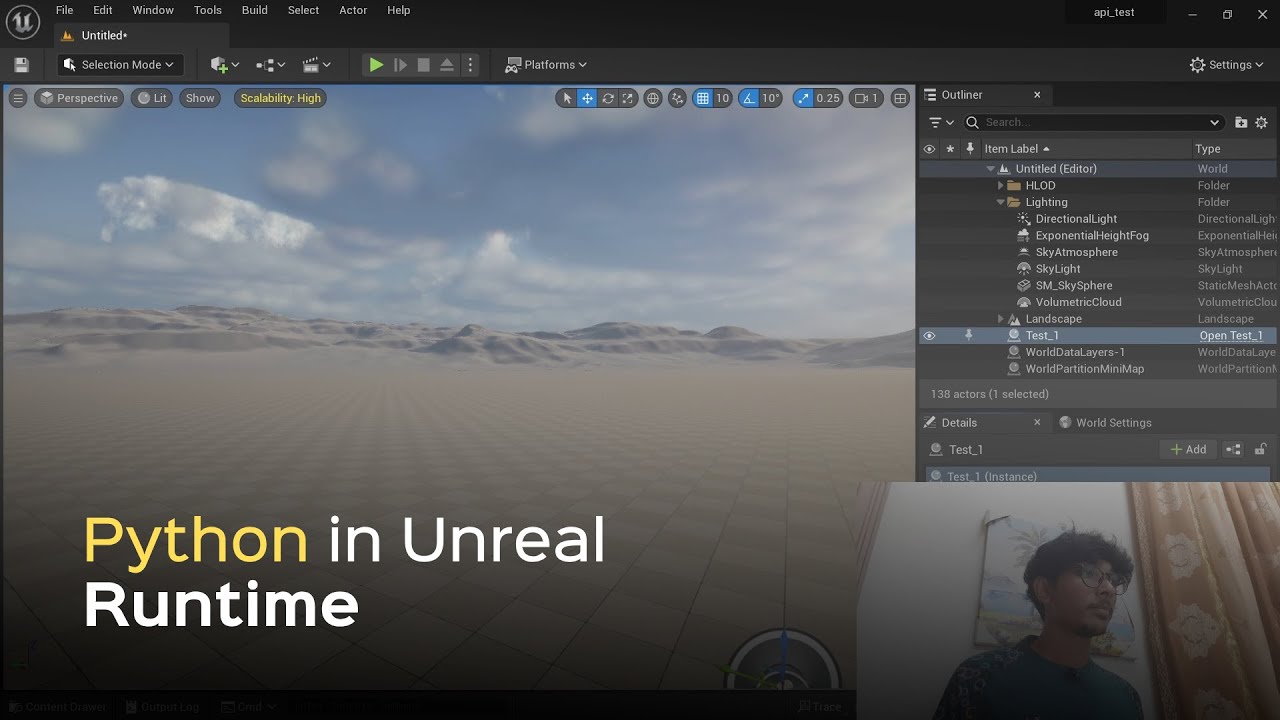1280x720 pixels.
Task: Choose the Scale gizmo tool
Action: point(627,98)
